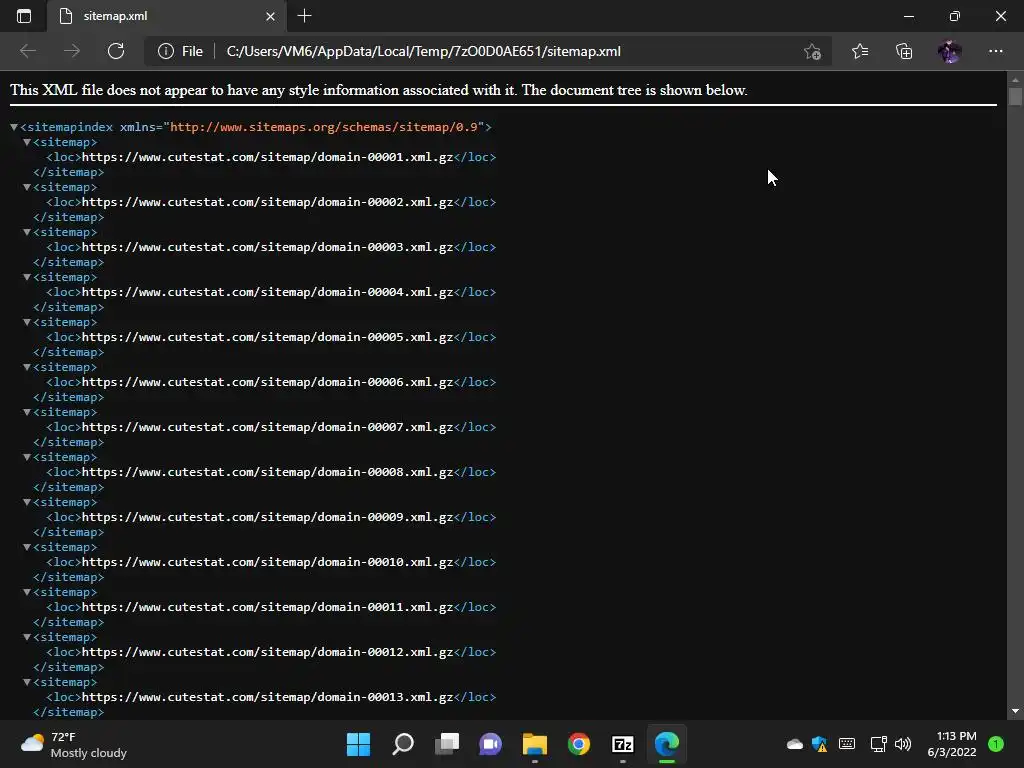The width and height of the screenshot is (1024, 768).
Task: Open a new tab with plus button
Action: coord(304,16)
